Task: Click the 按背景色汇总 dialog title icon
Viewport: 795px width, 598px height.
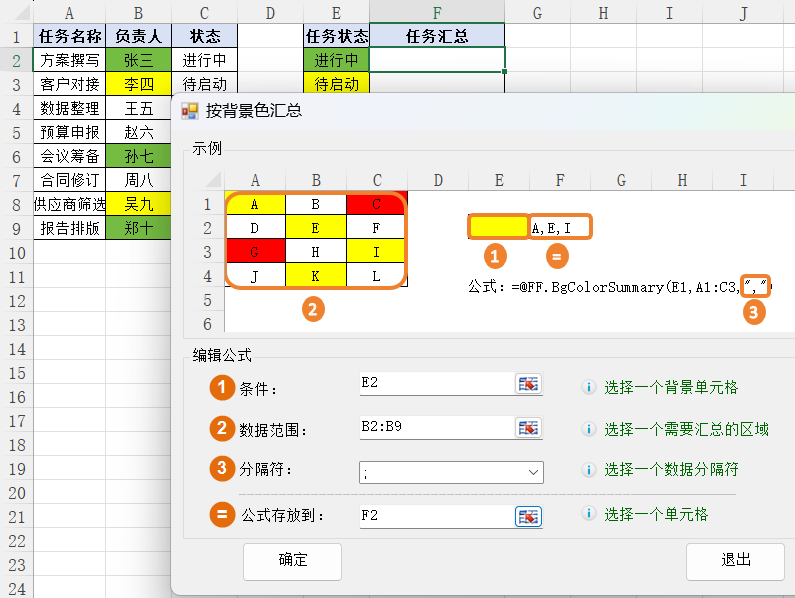Action: (190, 110)
